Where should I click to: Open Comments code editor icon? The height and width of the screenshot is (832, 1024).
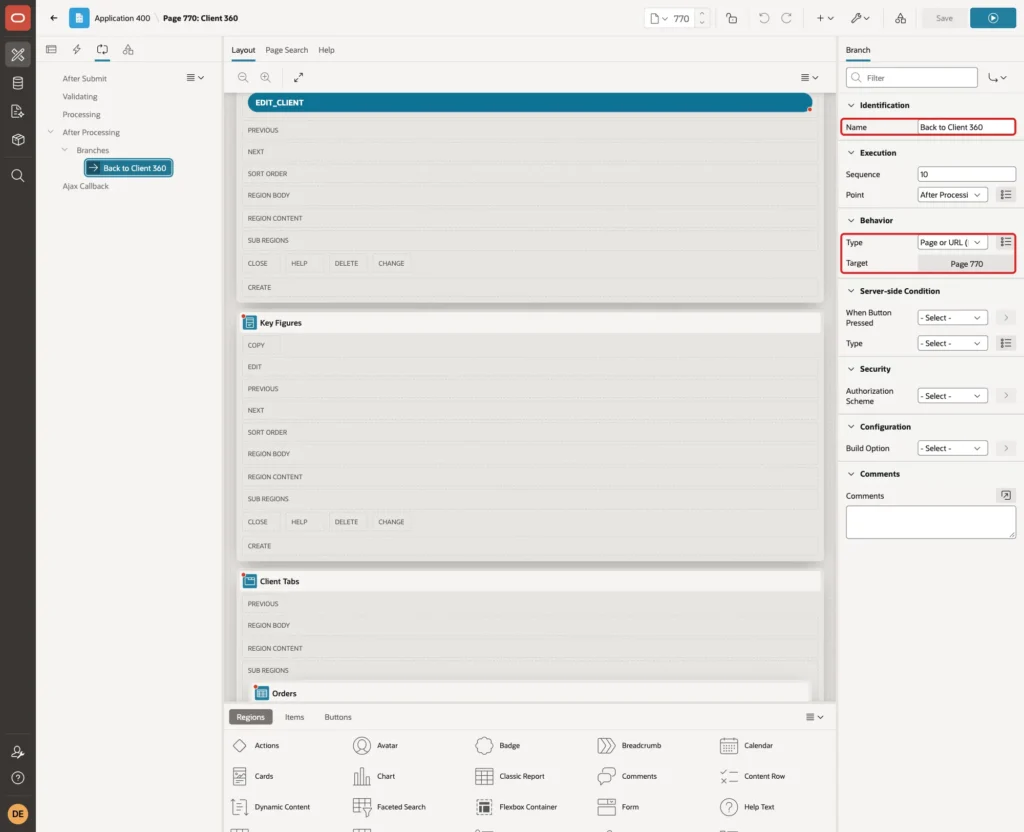tap(1006, 496)
